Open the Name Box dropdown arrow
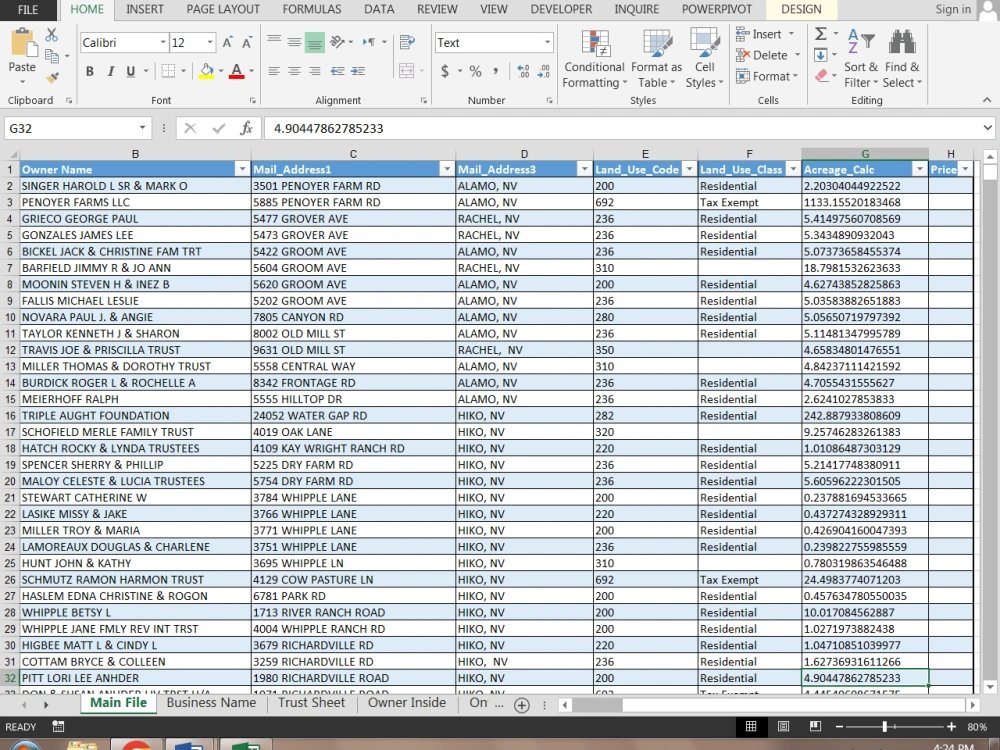This screenshot has height=750, width=1000. (142, 128)
